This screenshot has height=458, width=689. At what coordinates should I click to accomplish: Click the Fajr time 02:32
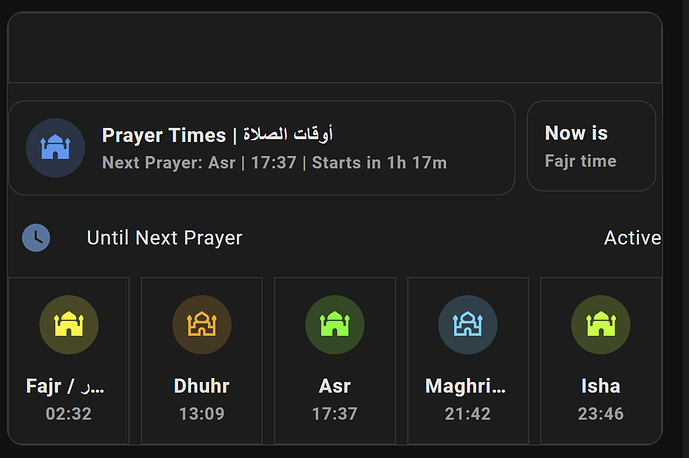[68, 413]
